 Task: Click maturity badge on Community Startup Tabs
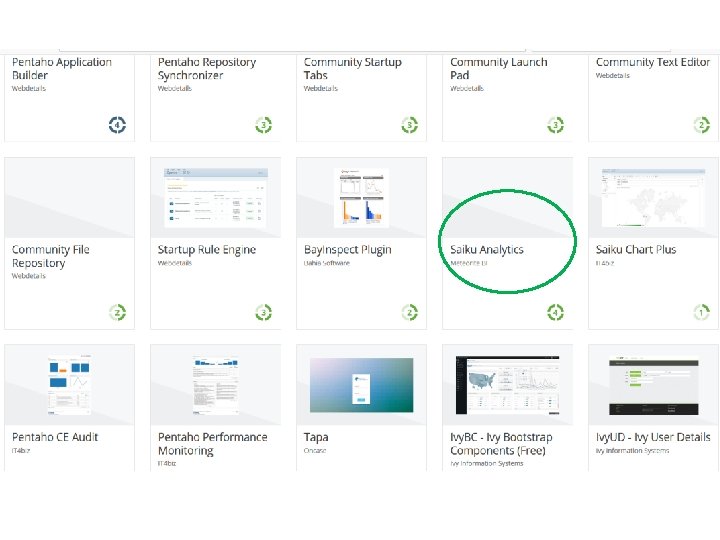[x=410, y=124]
